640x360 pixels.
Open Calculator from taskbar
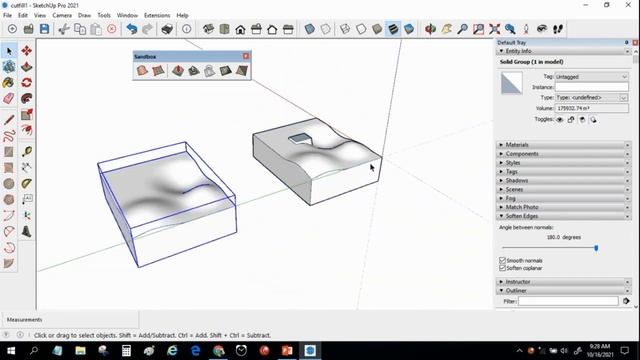(x=126, y=351)
